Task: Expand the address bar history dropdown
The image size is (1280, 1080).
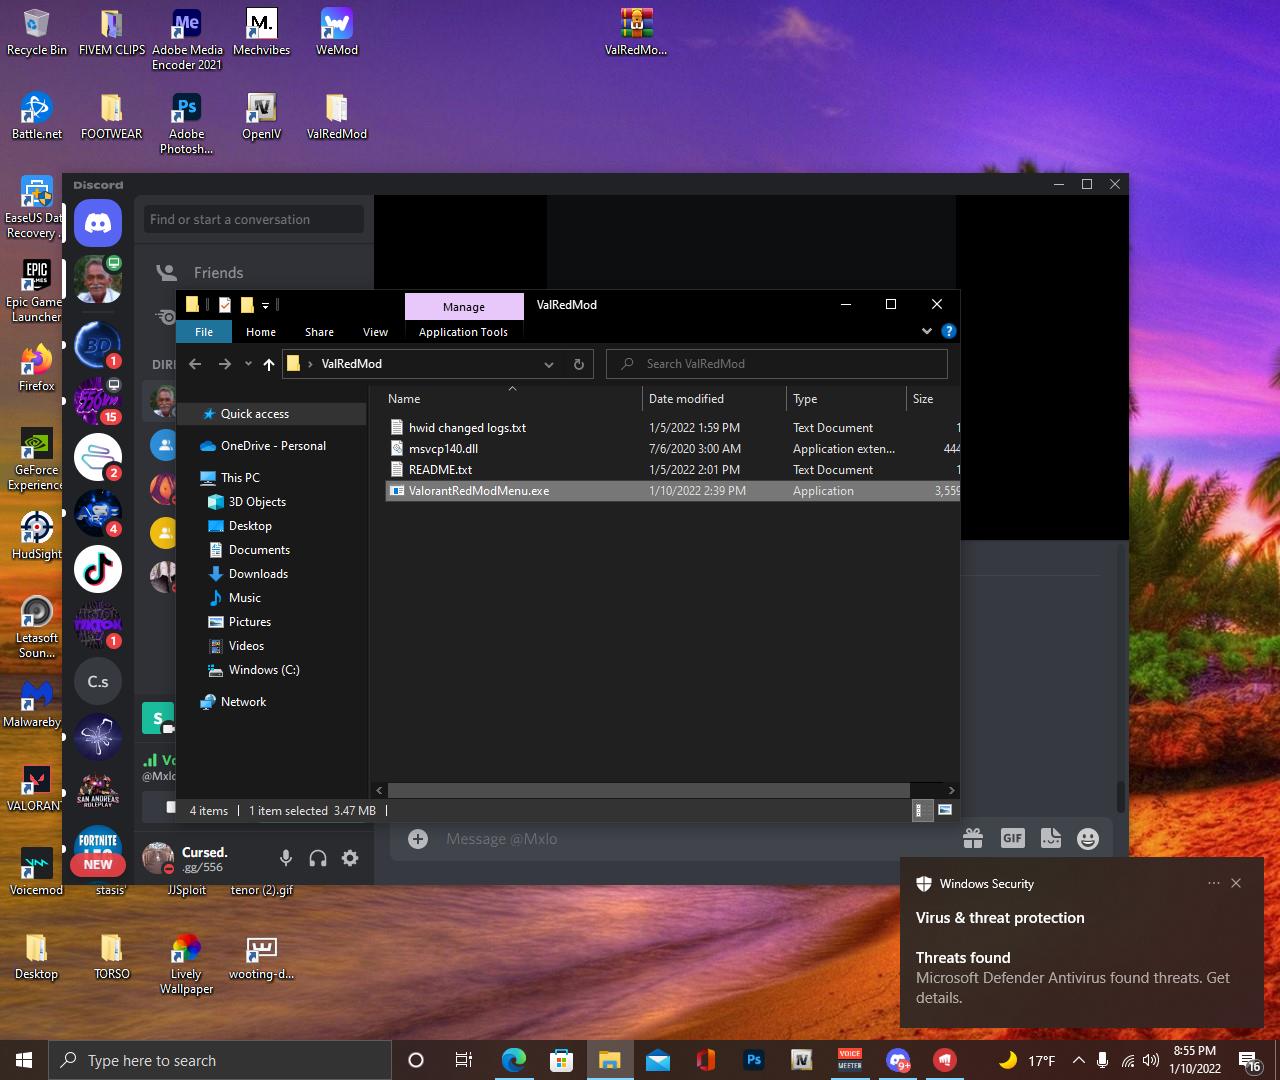Action: 548,364
